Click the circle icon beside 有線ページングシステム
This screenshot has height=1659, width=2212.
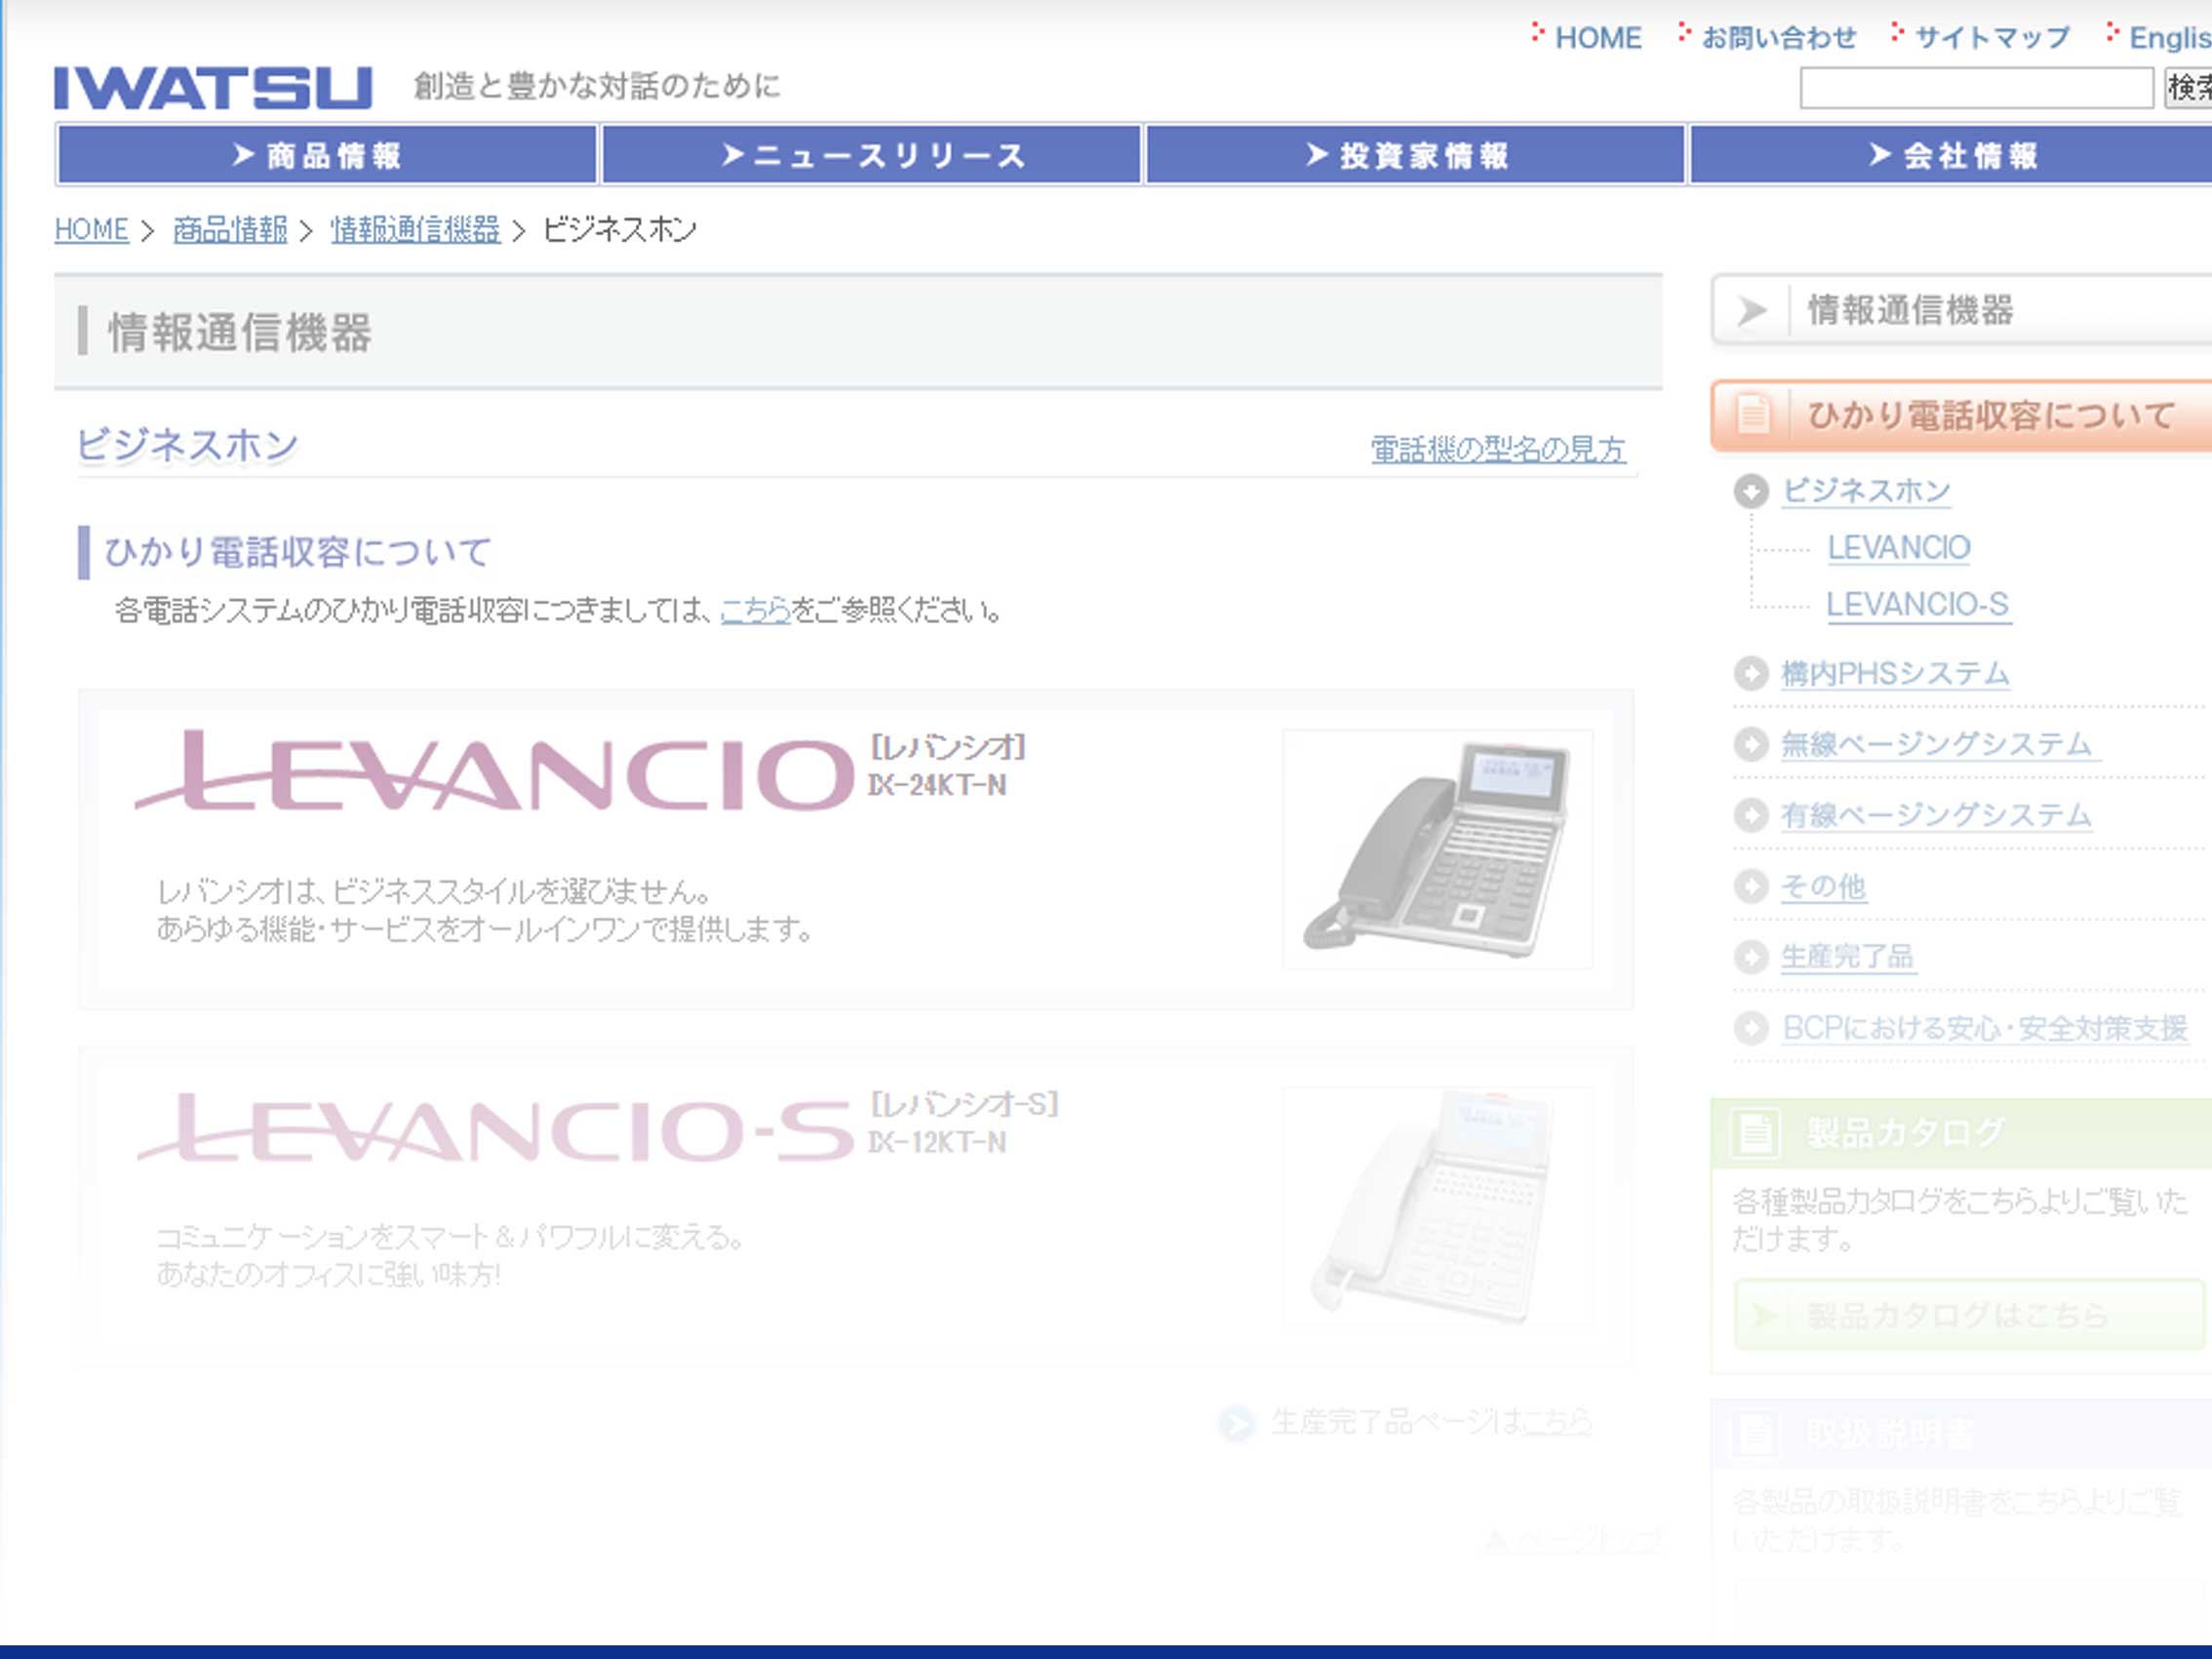pos(1751,815)
